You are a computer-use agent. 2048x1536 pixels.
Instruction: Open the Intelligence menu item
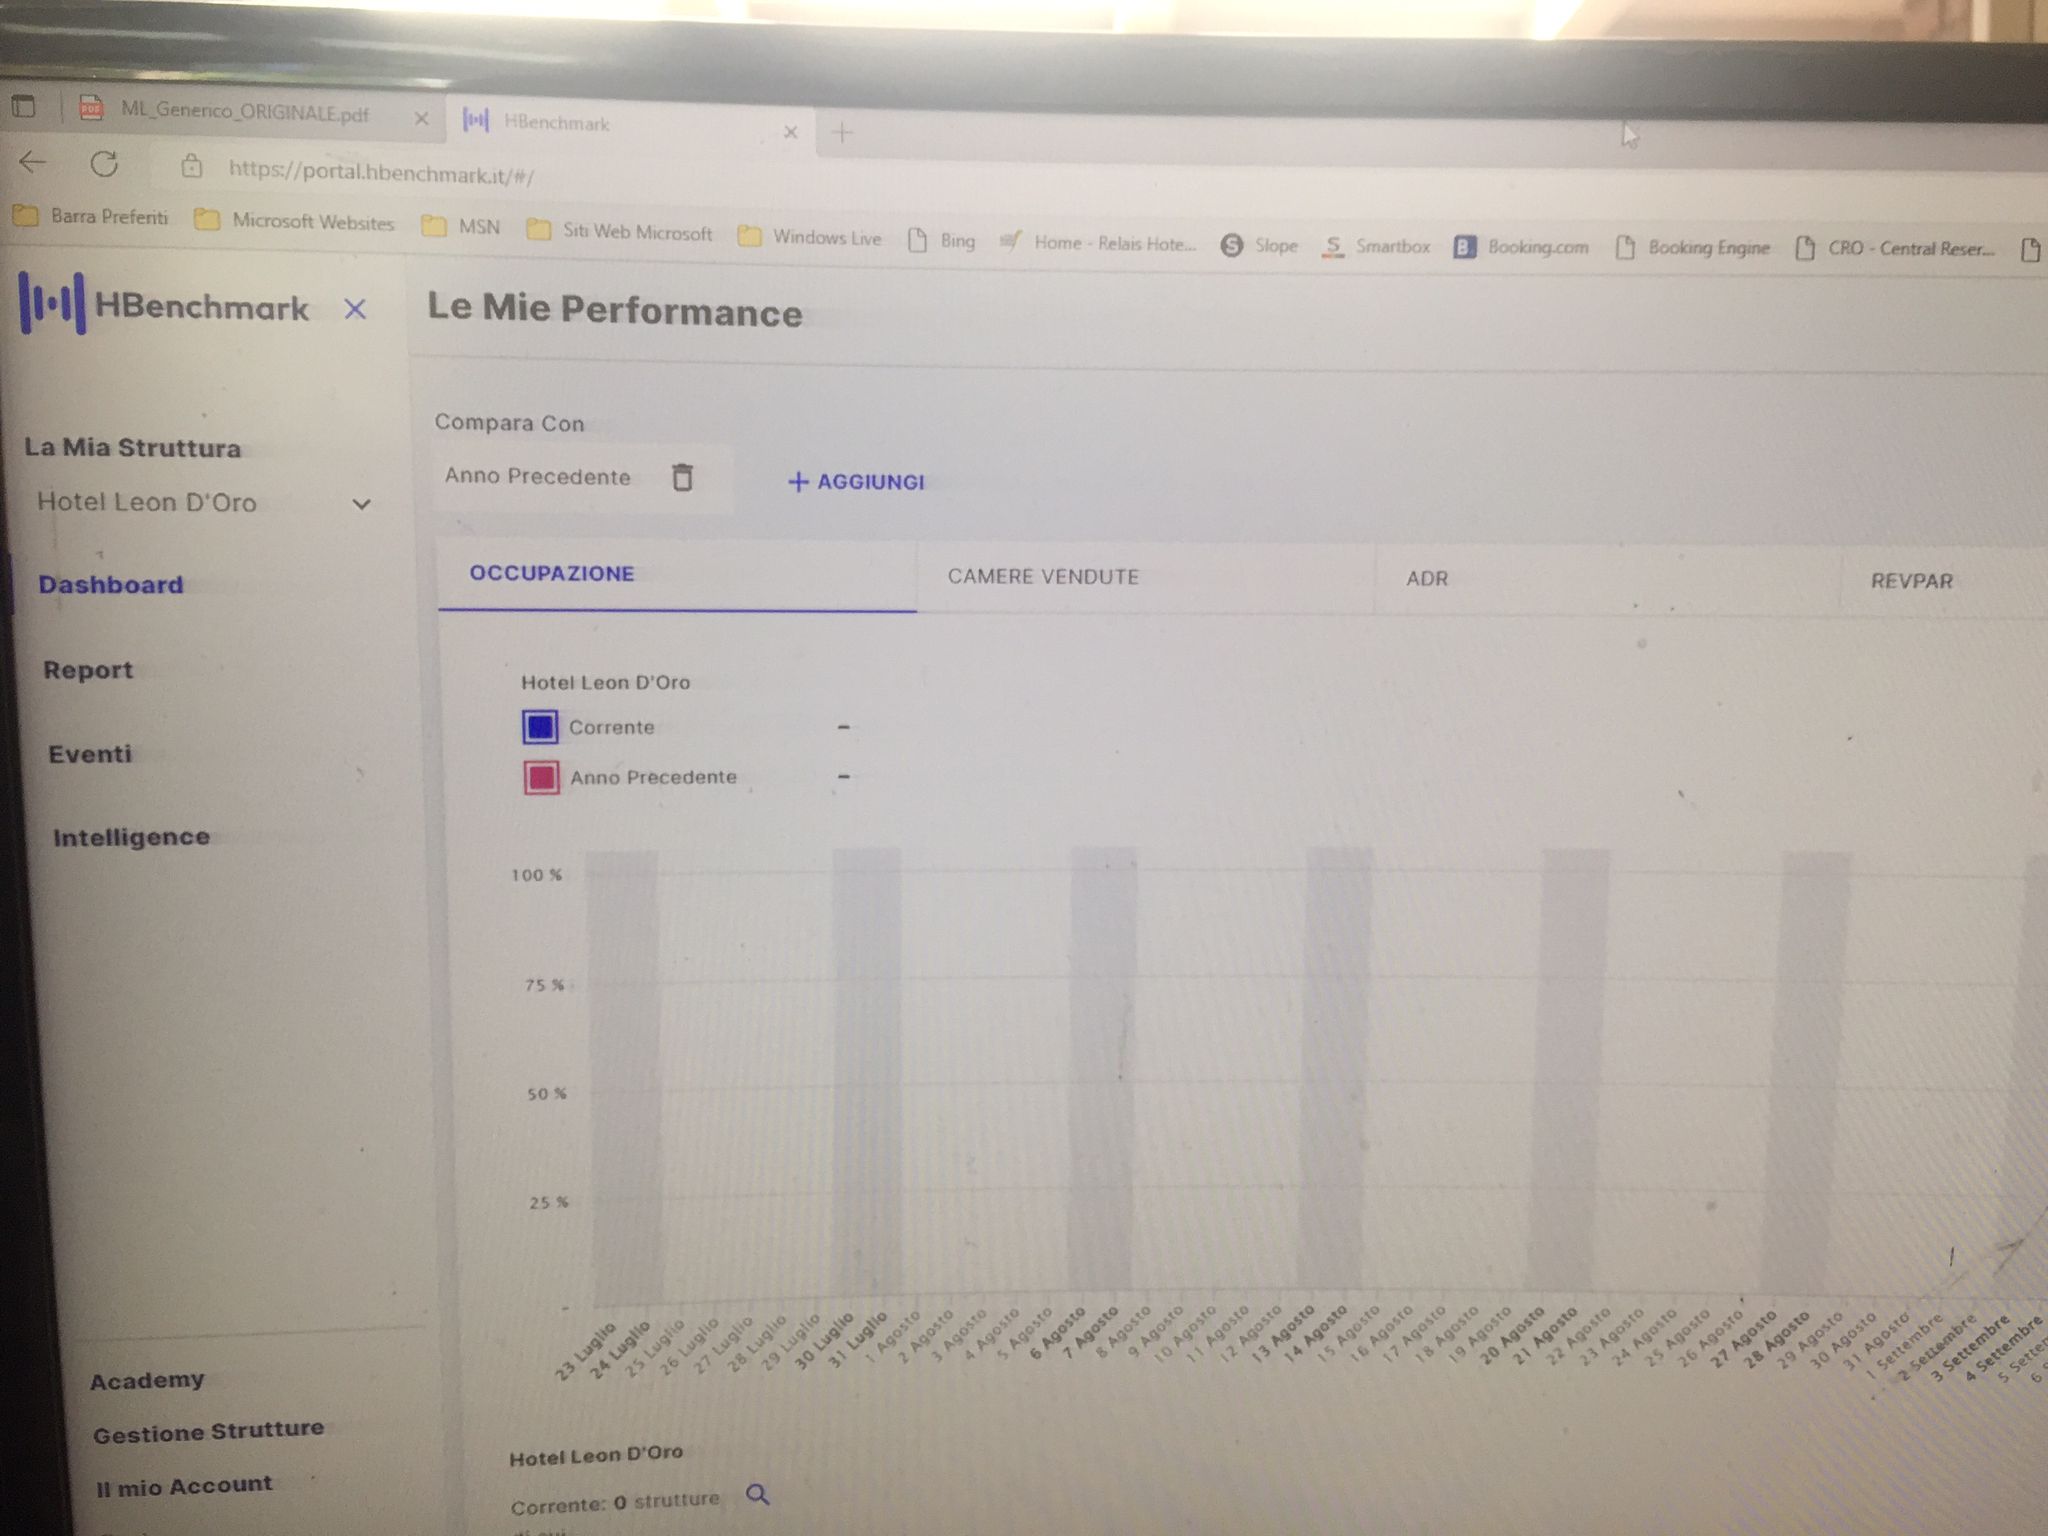coord(132,837)
